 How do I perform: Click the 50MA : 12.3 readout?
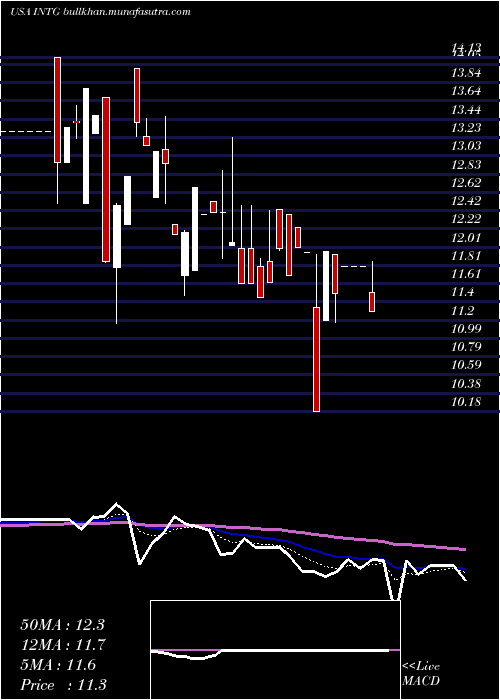[x=62, y=625]
